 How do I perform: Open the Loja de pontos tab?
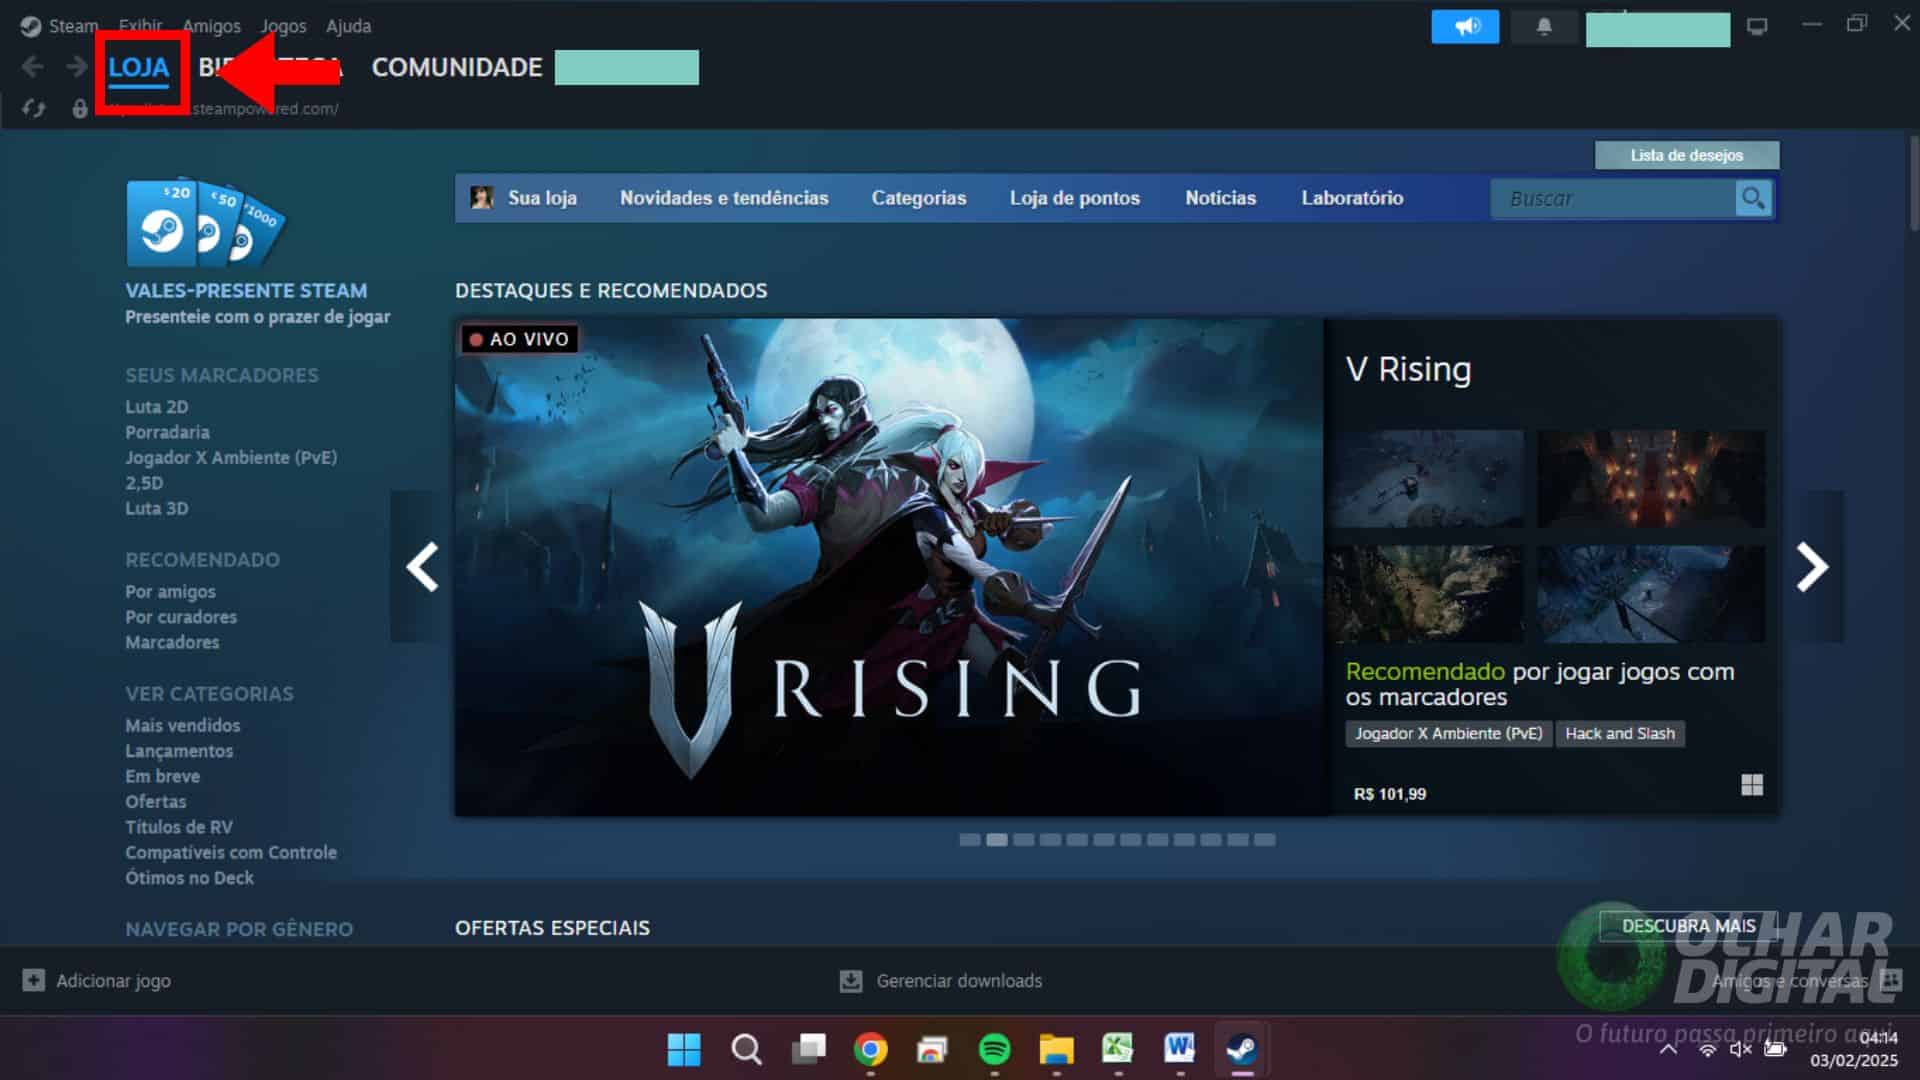click(x=1075, y=198)
